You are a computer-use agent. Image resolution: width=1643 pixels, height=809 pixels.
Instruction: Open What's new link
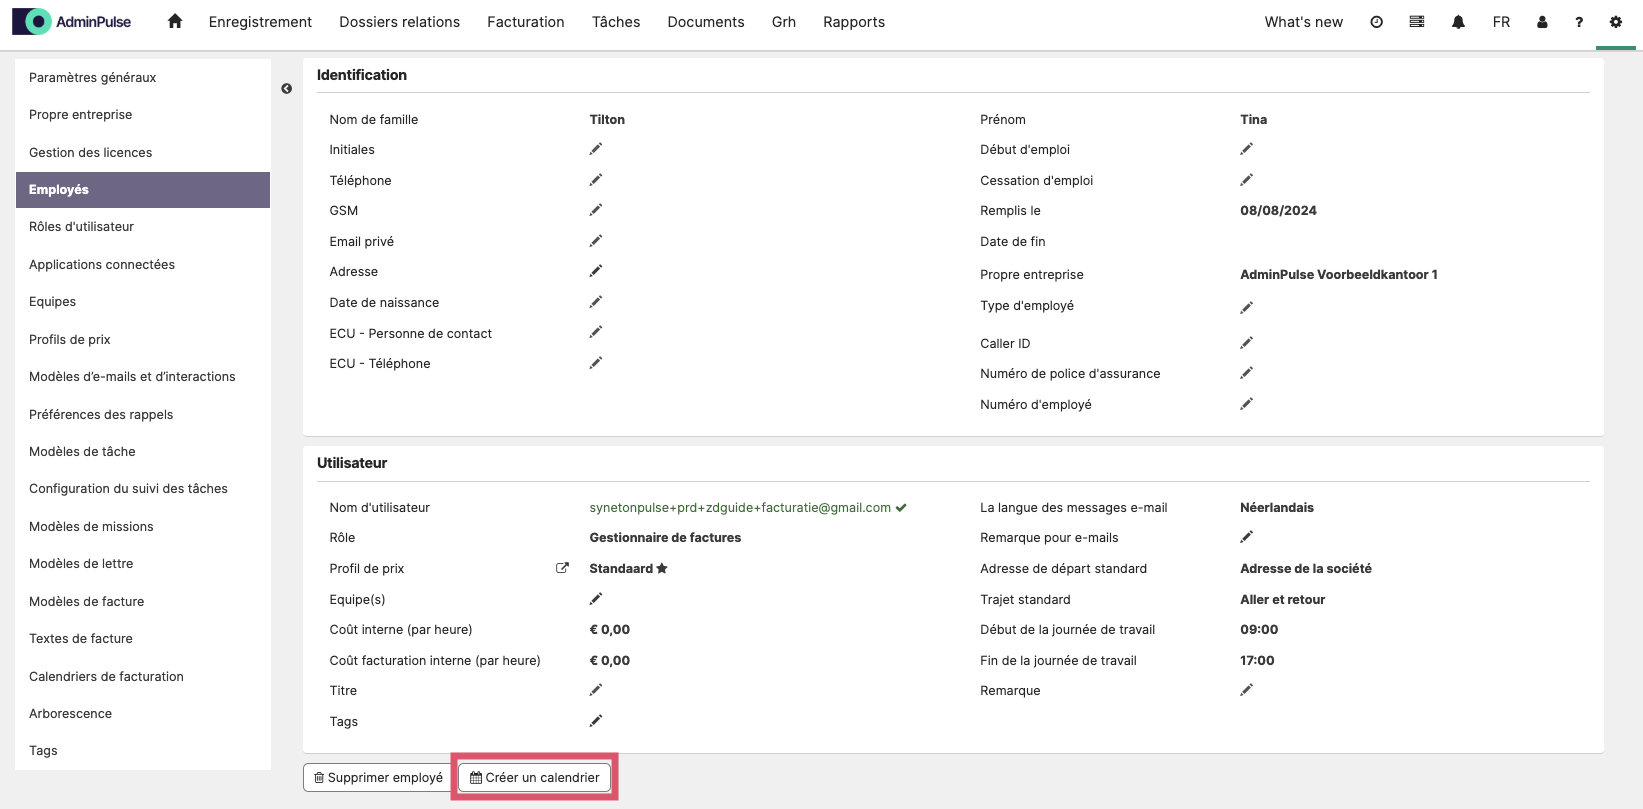pos(1304,22)
